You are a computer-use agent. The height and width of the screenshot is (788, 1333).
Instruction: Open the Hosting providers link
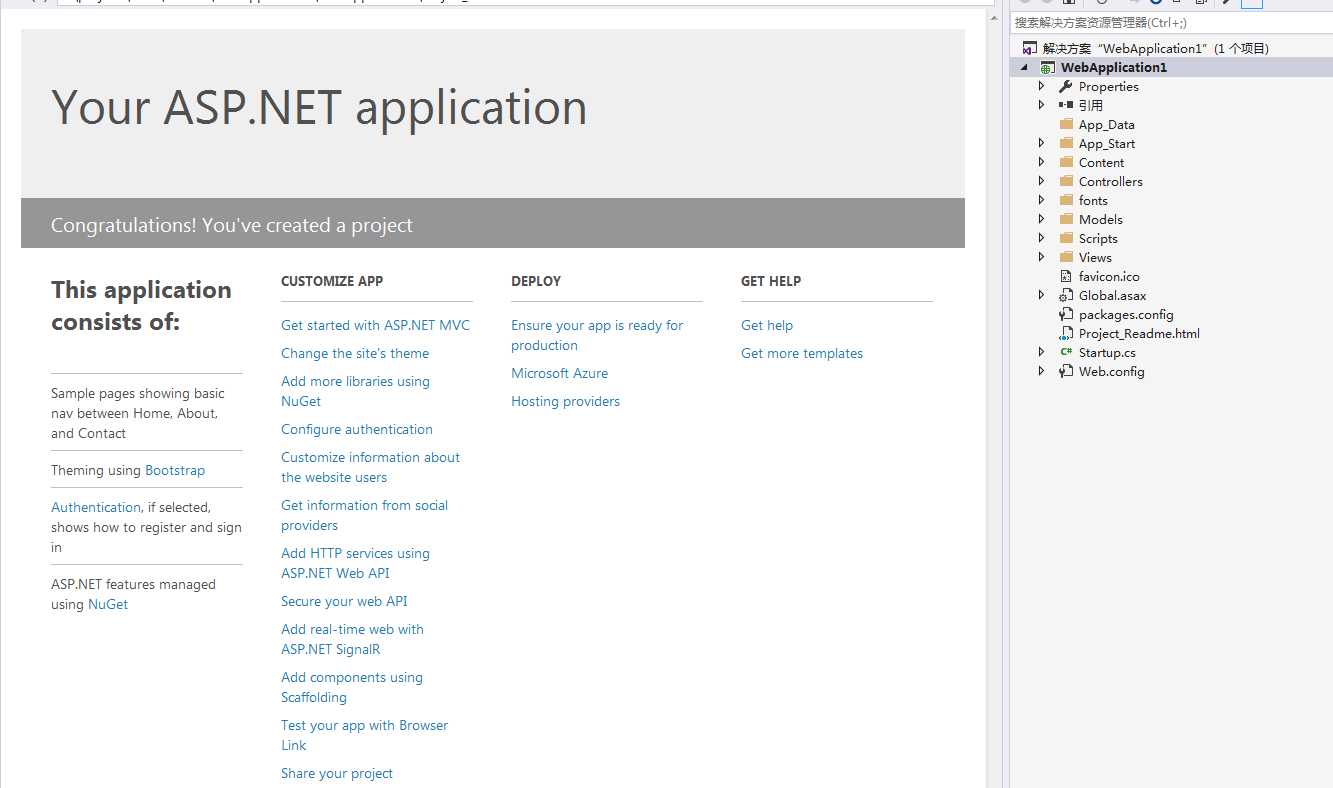click(x=565, y=401)
